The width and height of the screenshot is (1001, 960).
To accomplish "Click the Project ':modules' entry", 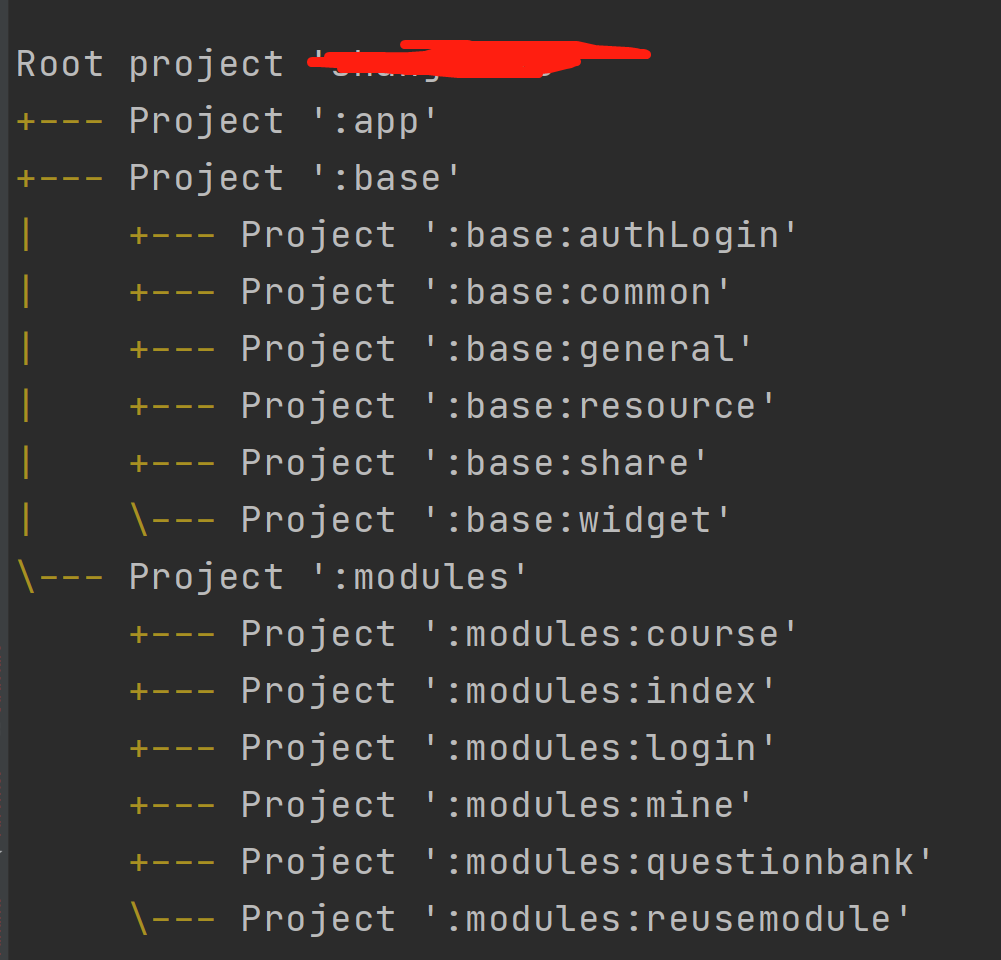I will coord(327,577).
